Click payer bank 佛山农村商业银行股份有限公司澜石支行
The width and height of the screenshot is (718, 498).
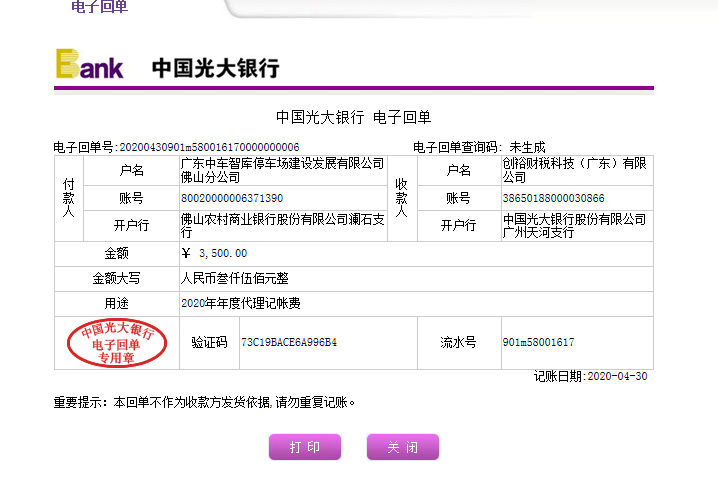283,226
